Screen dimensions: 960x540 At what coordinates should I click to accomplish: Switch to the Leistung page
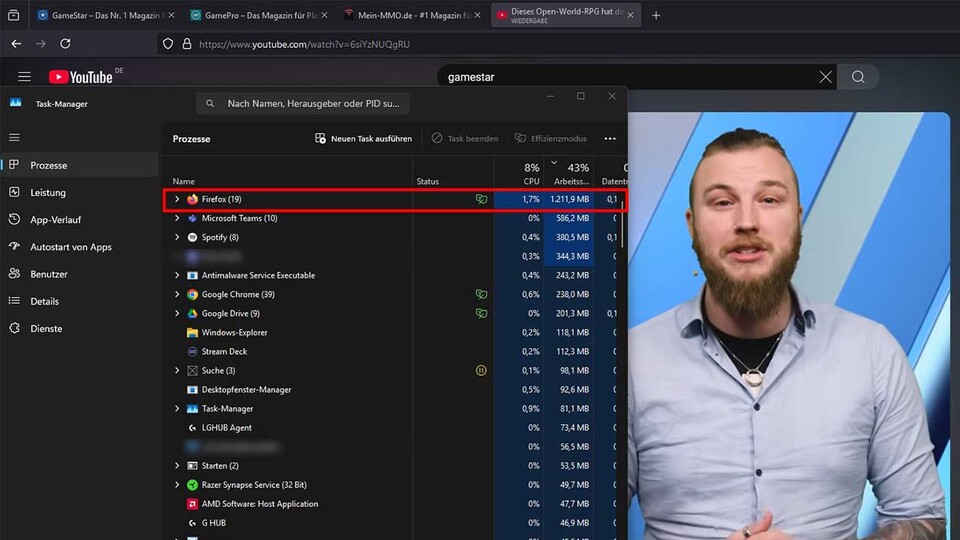(x=47, y=192)
